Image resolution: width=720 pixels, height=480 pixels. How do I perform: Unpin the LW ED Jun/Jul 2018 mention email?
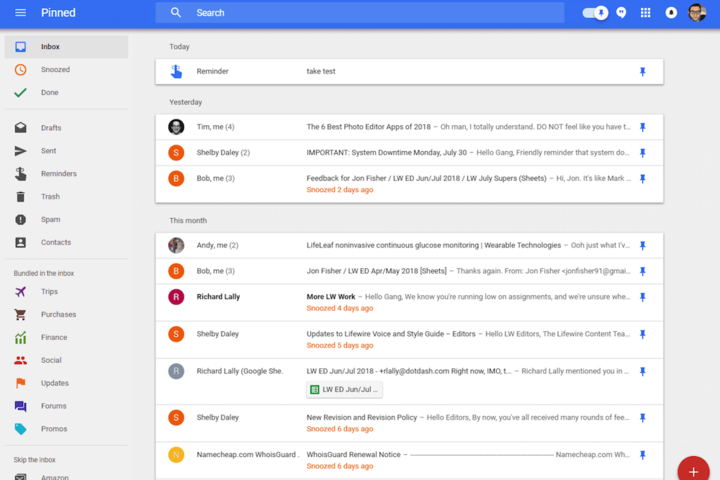pos(642,372)
